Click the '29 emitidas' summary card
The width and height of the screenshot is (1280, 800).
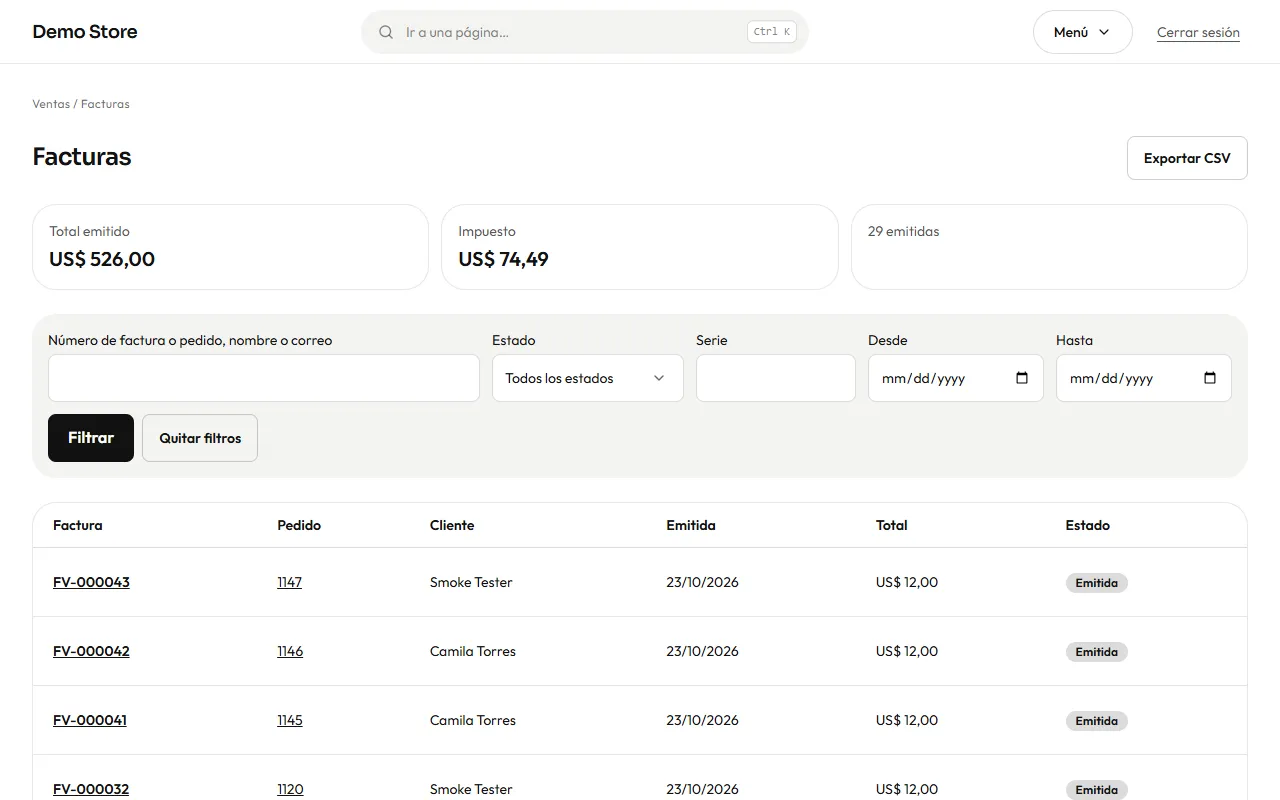tap(1049, 247)
